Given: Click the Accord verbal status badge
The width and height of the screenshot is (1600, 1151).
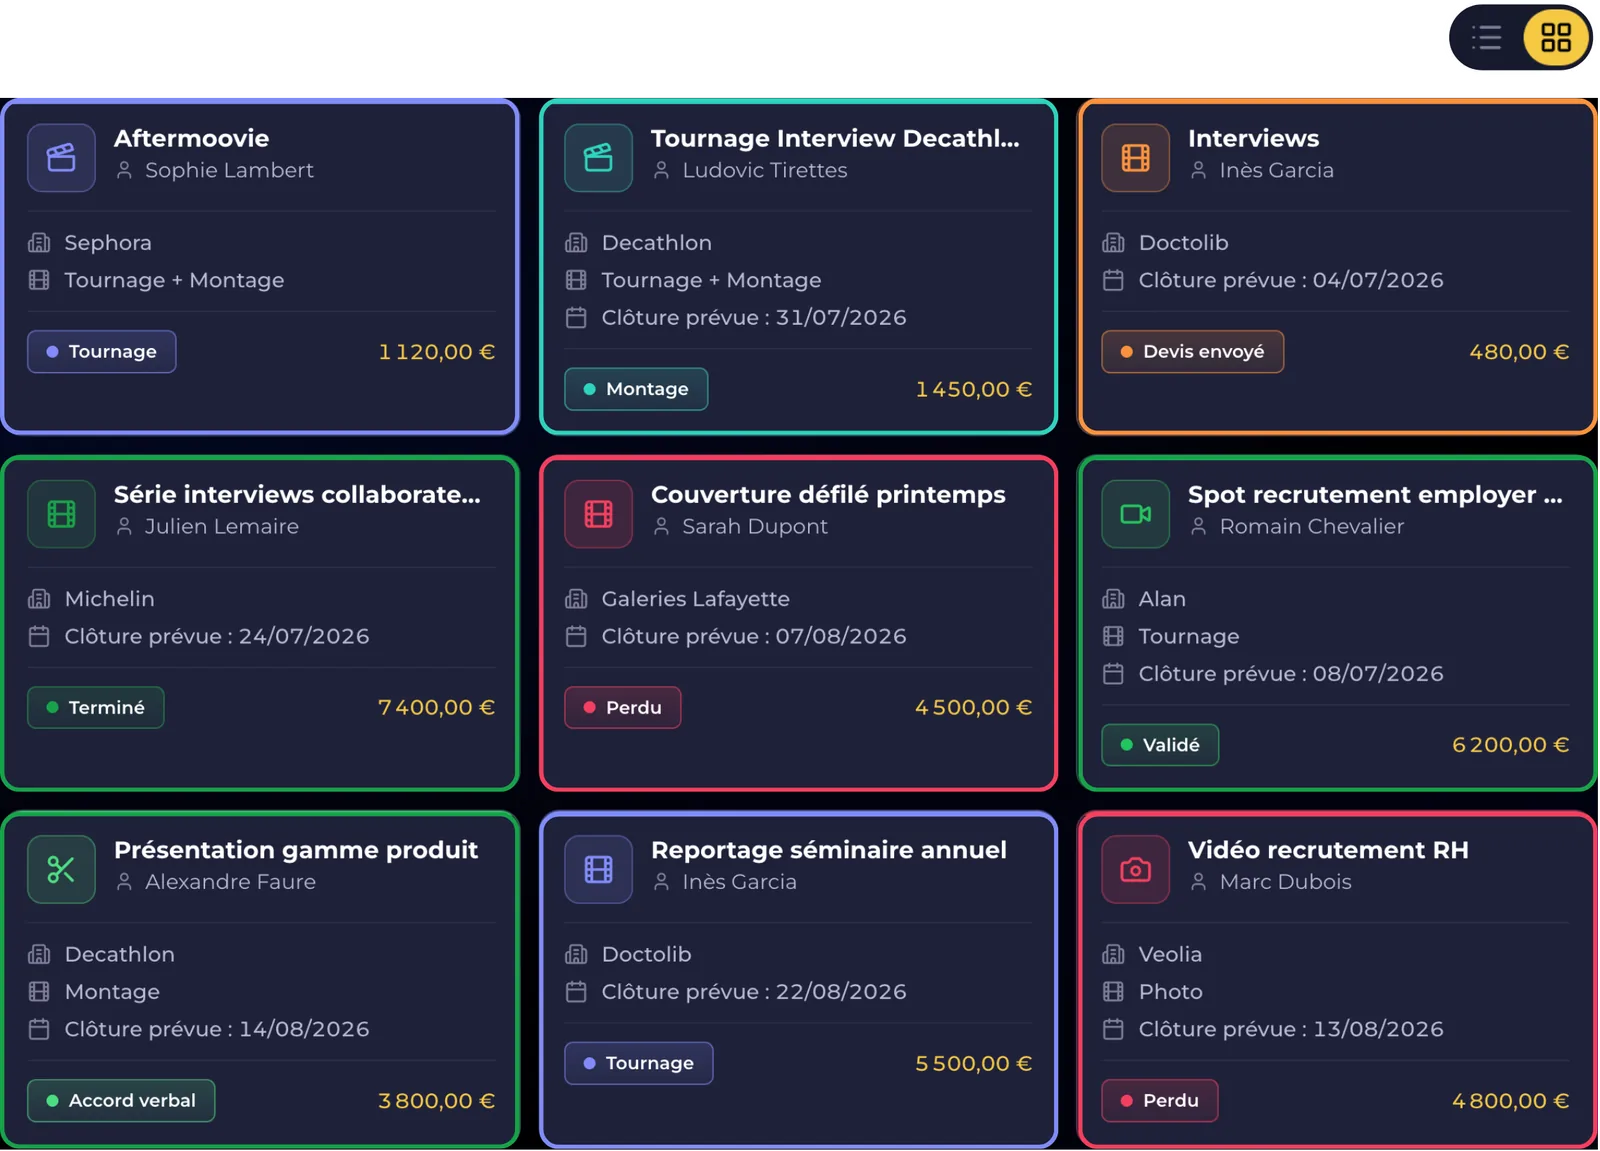Looking at the screenshot, I should coord(121,1101).
